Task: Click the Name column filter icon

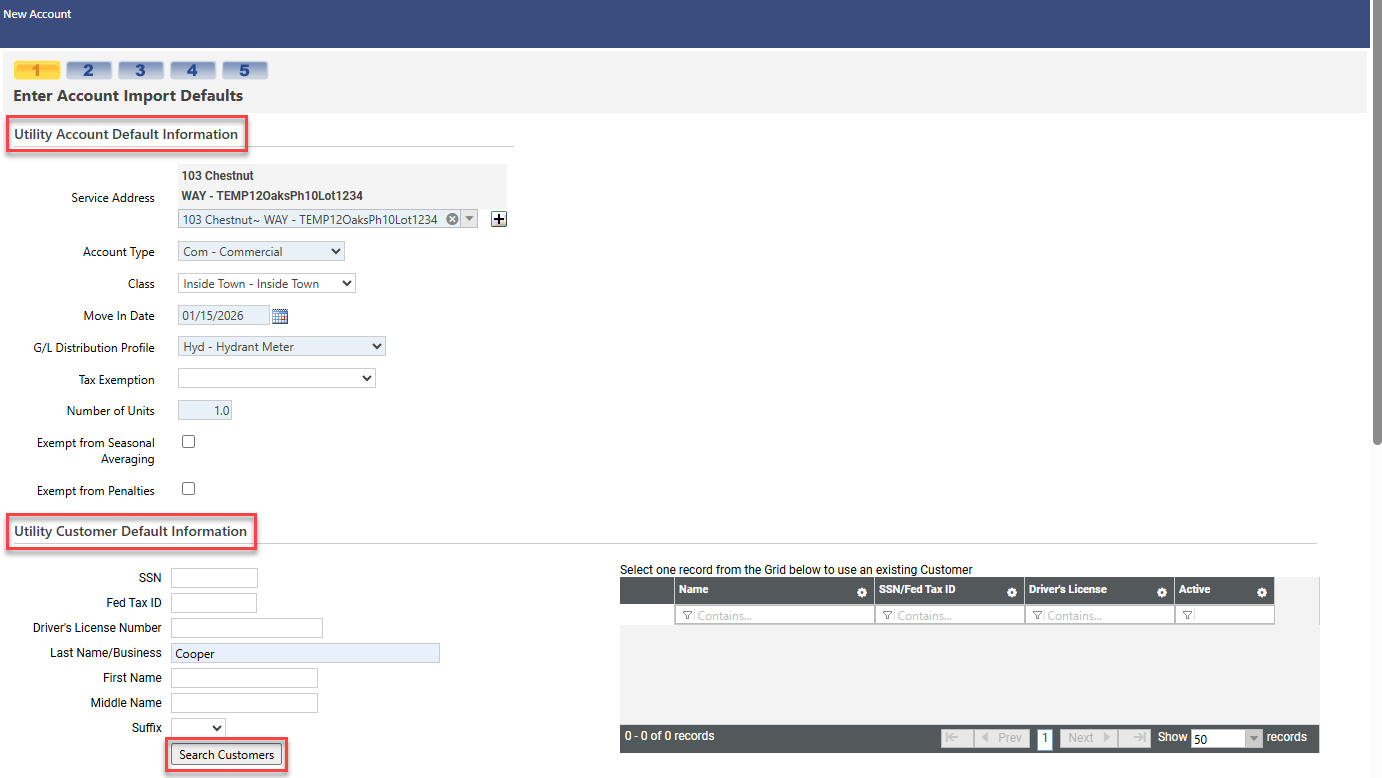Action: pos(687,616)
